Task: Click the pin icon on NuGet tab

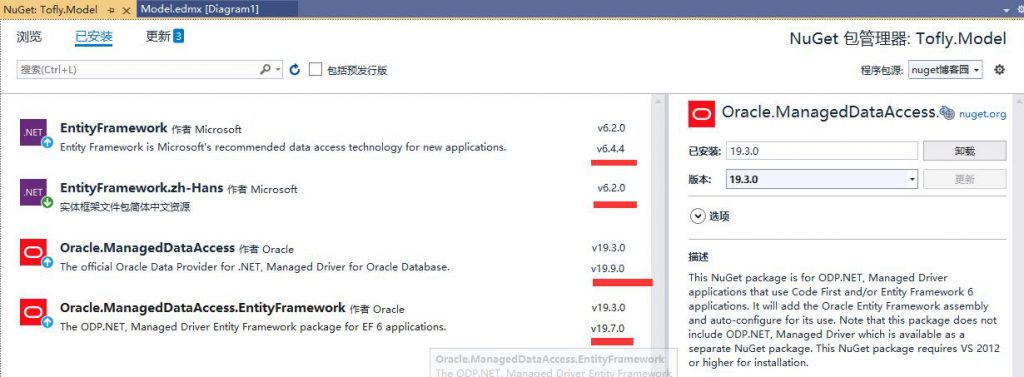Action: [x=111, y=9]
